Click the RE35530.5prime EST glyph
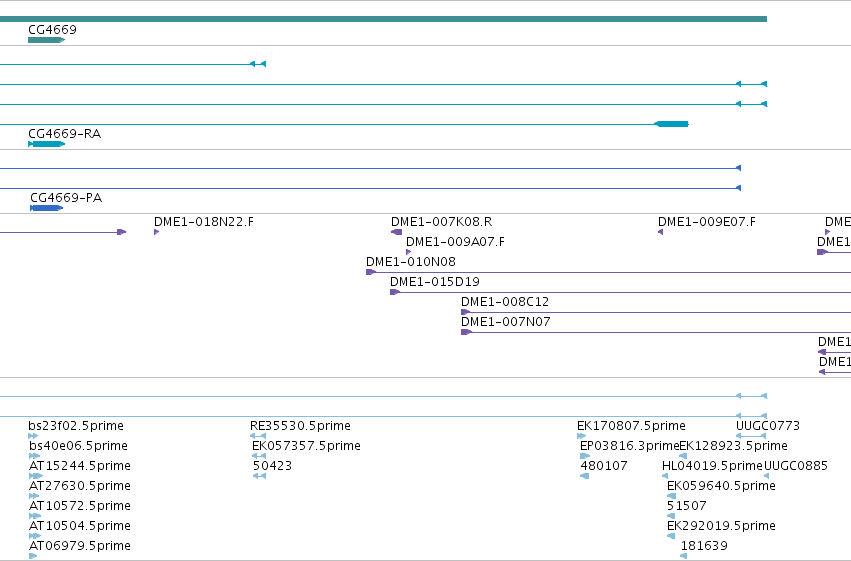This screenshot has height=561, width=851. [x=258, y=436]
